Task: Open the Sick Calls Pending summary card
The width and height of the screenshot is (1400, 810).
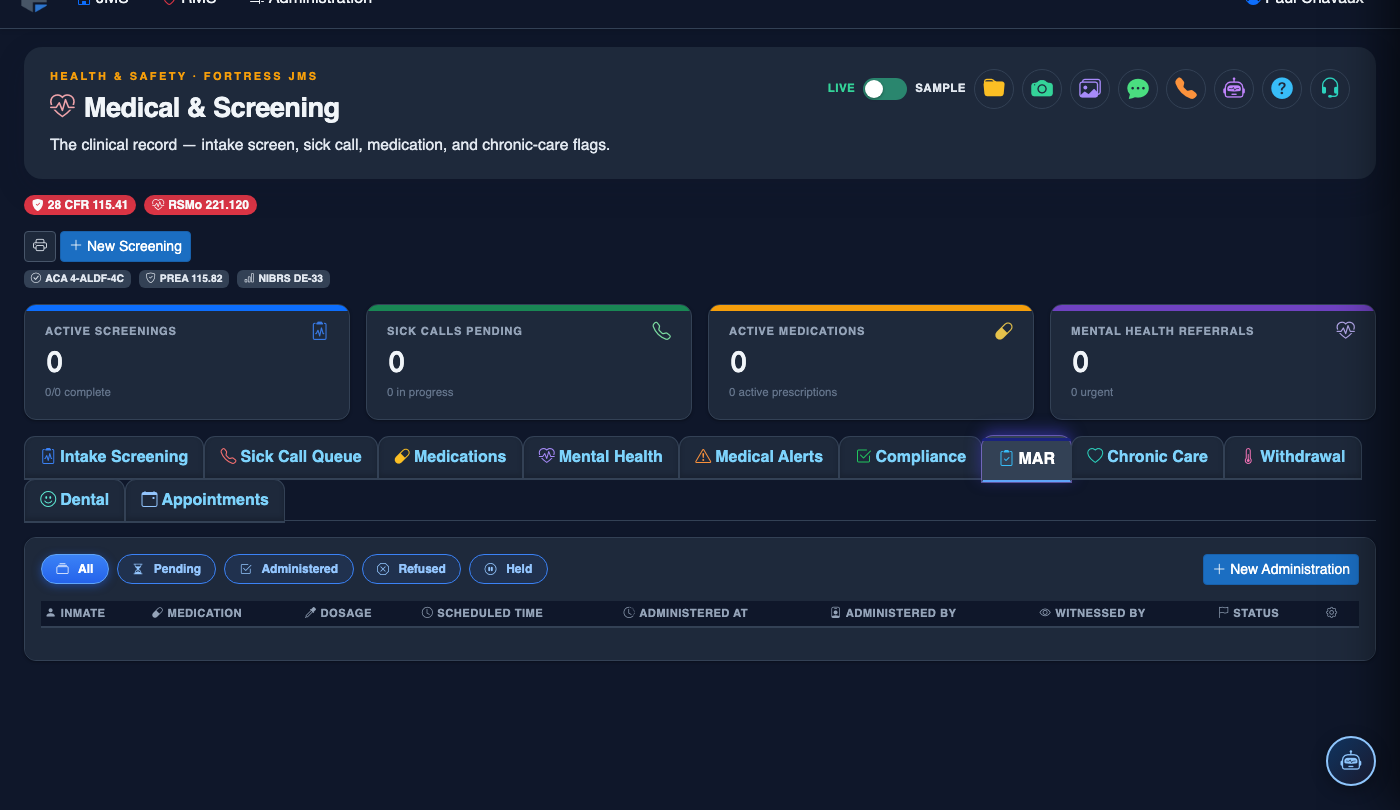Action: coord(529,362)
